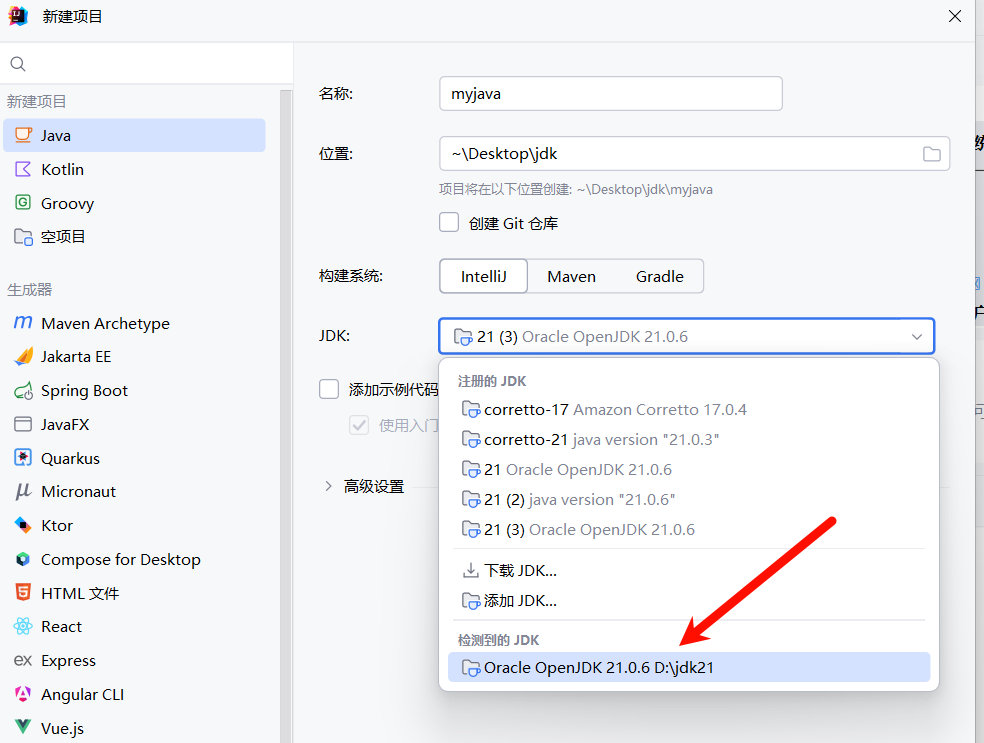Focus the project type search field
The height and width of the screenshot is (743, 984).
(146, 64)
